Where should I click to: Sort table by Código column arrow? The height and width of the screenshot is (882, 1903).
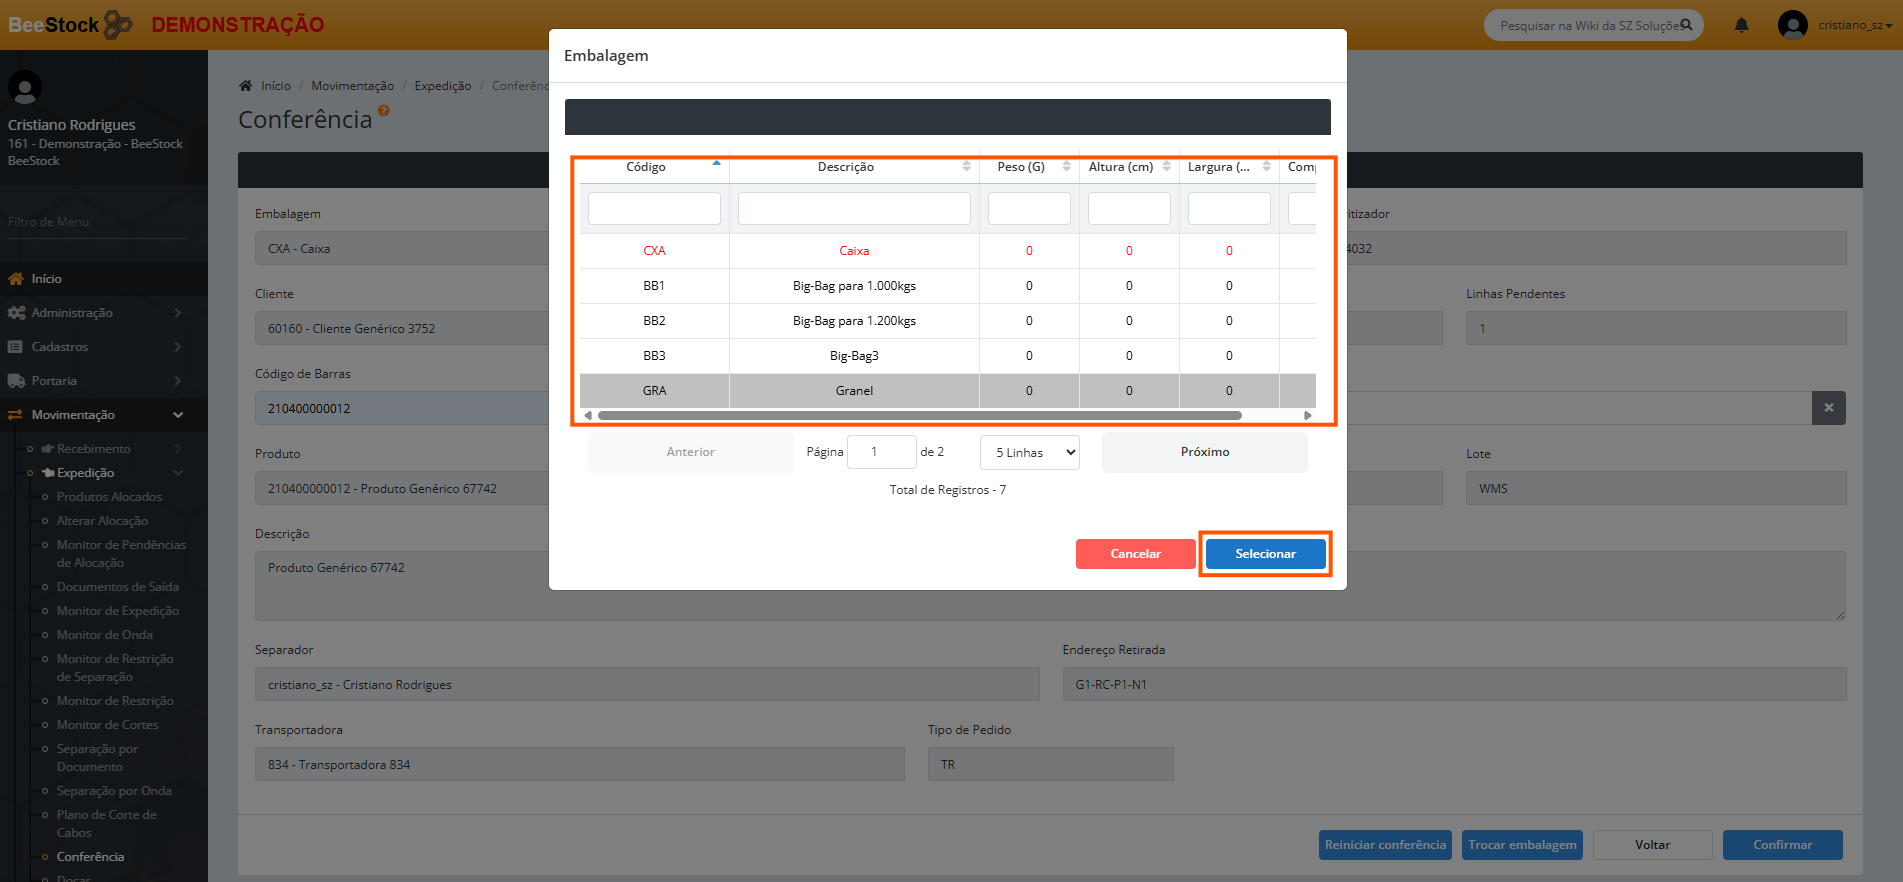(x=716, y=164)
